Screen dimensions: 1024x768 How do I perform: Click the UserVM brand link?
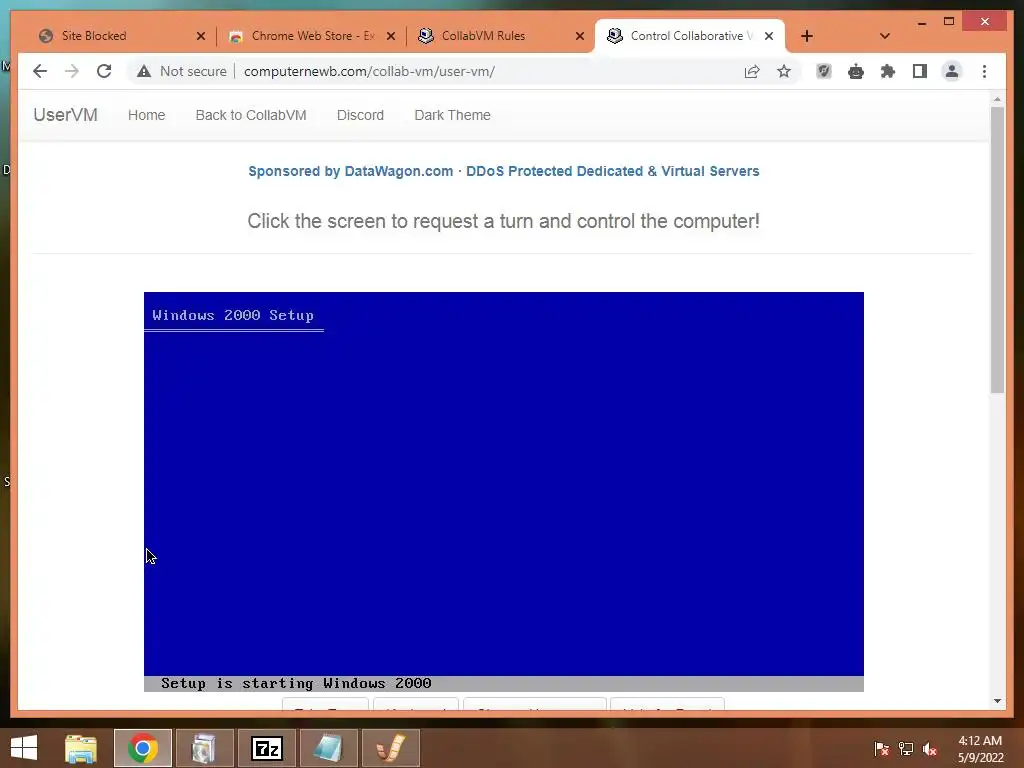coord(65,115)
